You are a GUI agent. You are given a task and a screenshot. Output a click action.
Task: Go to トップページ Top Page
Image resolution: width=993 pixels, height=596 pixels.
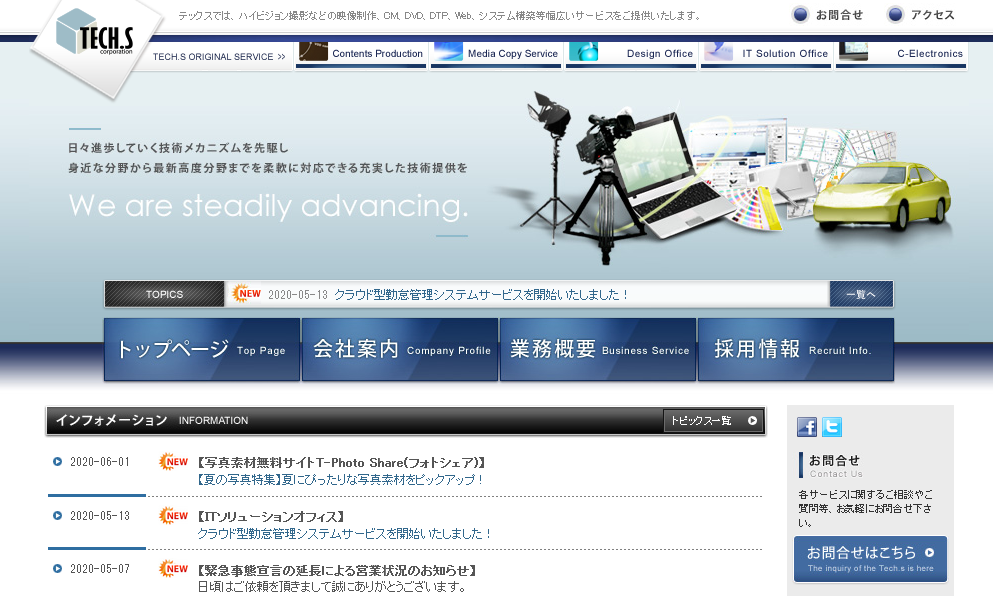click(202, 350)
